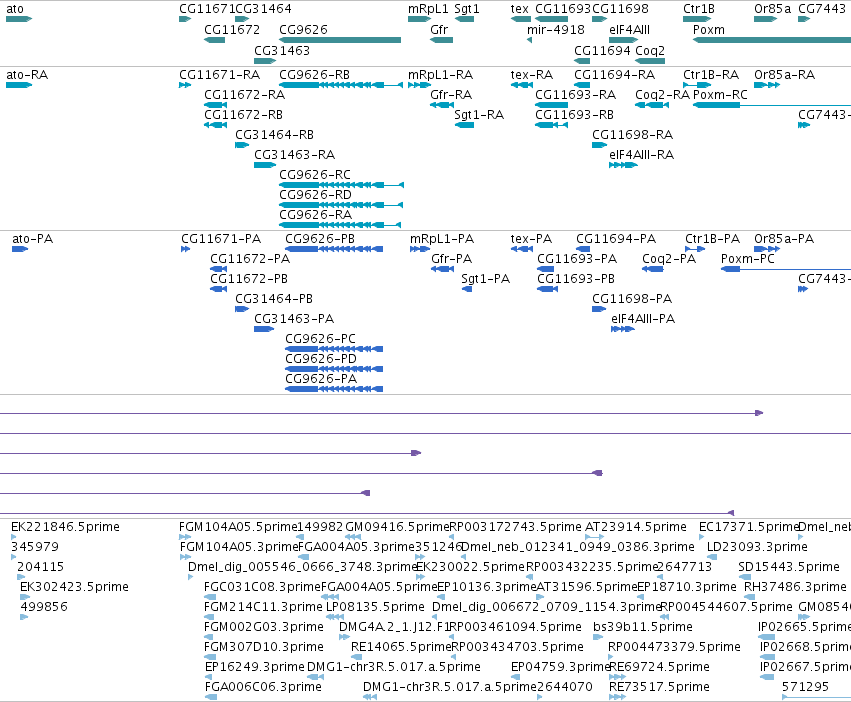Click the Sgt1 gene label
851x702 pixels.
(x=467, y=9)
